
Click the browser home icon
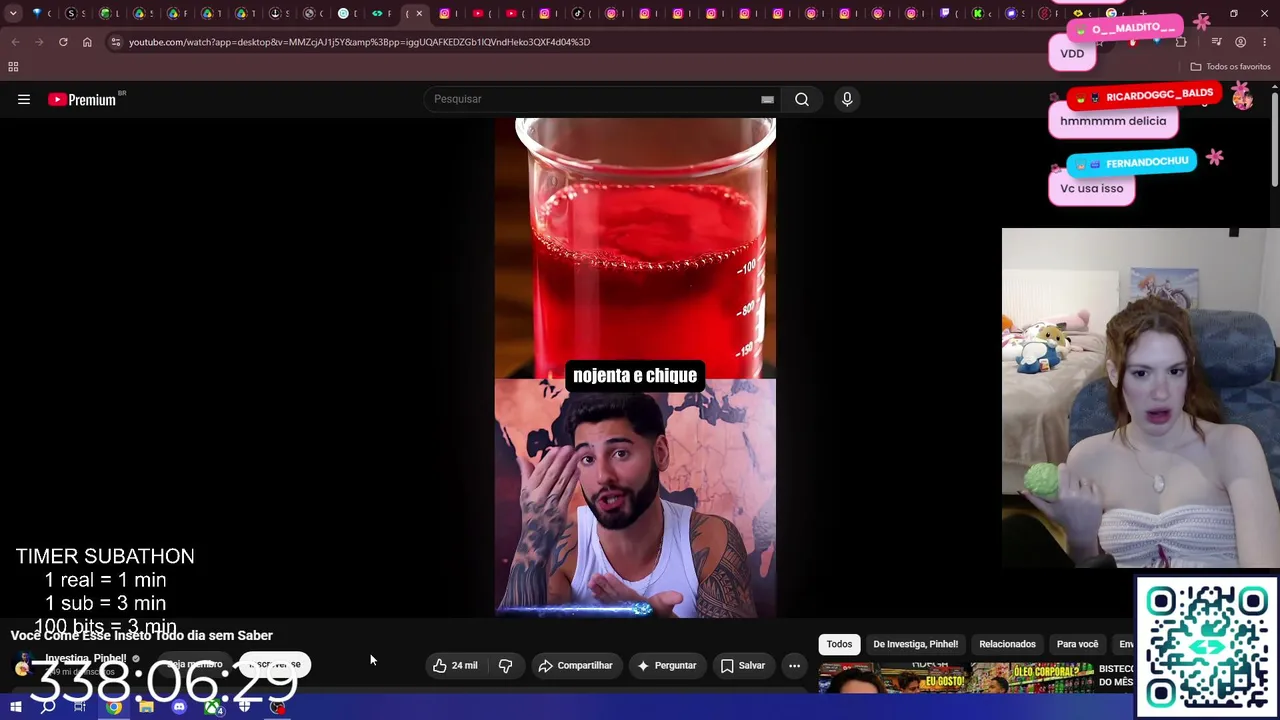coord(87,42)
